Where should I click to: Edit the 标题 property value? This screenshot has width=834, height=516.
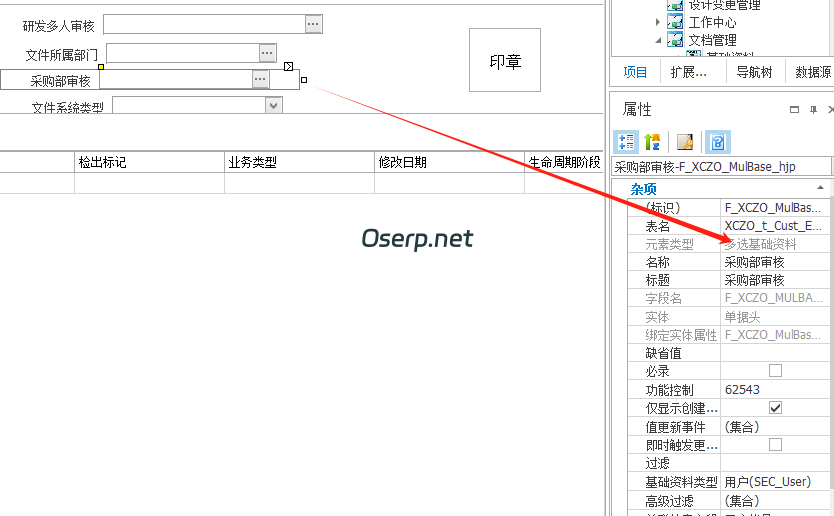pyautogui.click(x=775, y=280)
